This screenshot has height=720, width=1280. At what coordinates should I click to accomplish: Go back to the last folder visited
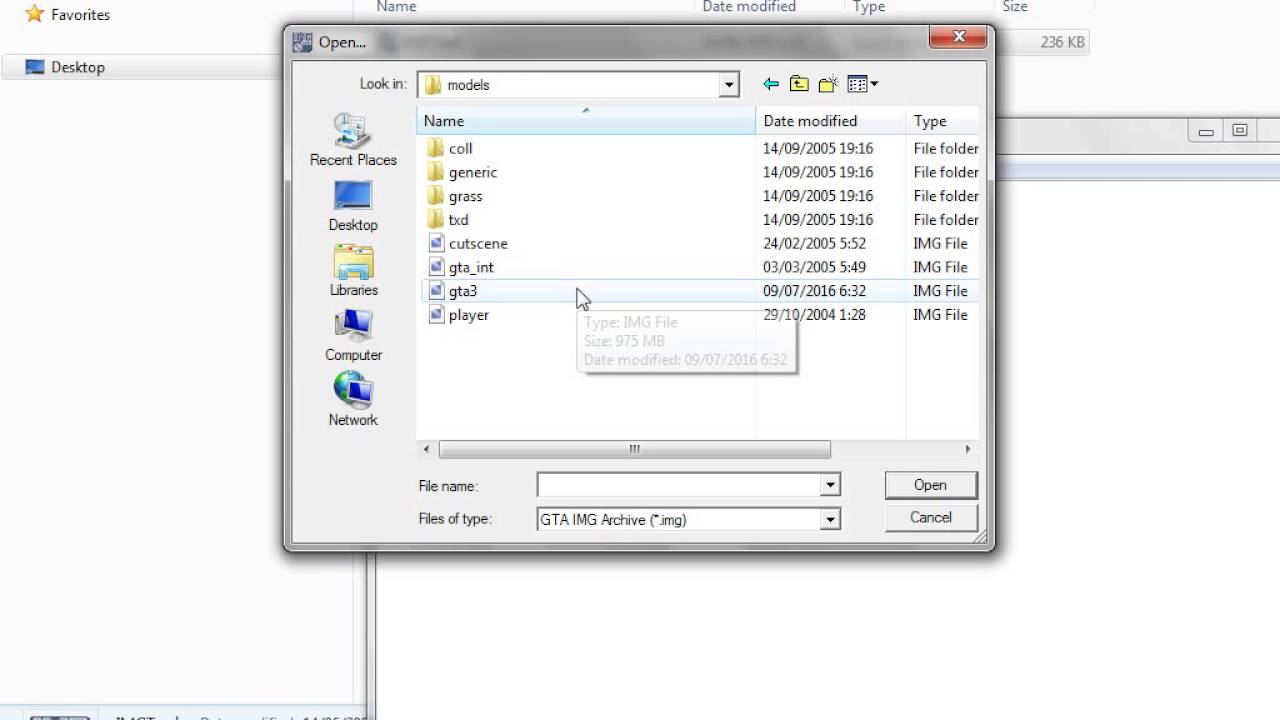(x=770, y=84)
